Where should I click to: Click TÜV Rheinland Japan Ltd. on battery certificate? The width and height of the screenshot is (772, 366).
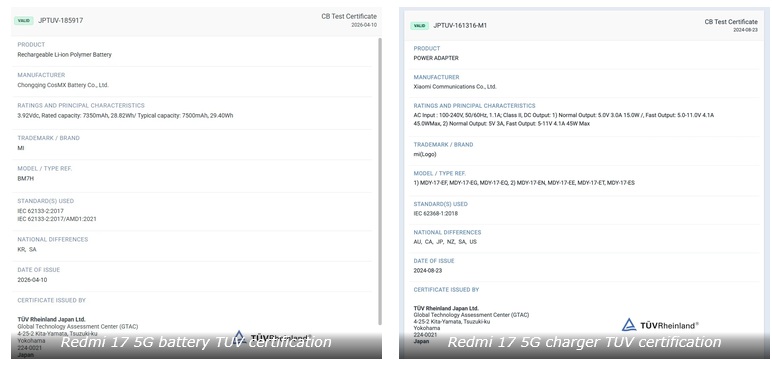pos(51,319)
